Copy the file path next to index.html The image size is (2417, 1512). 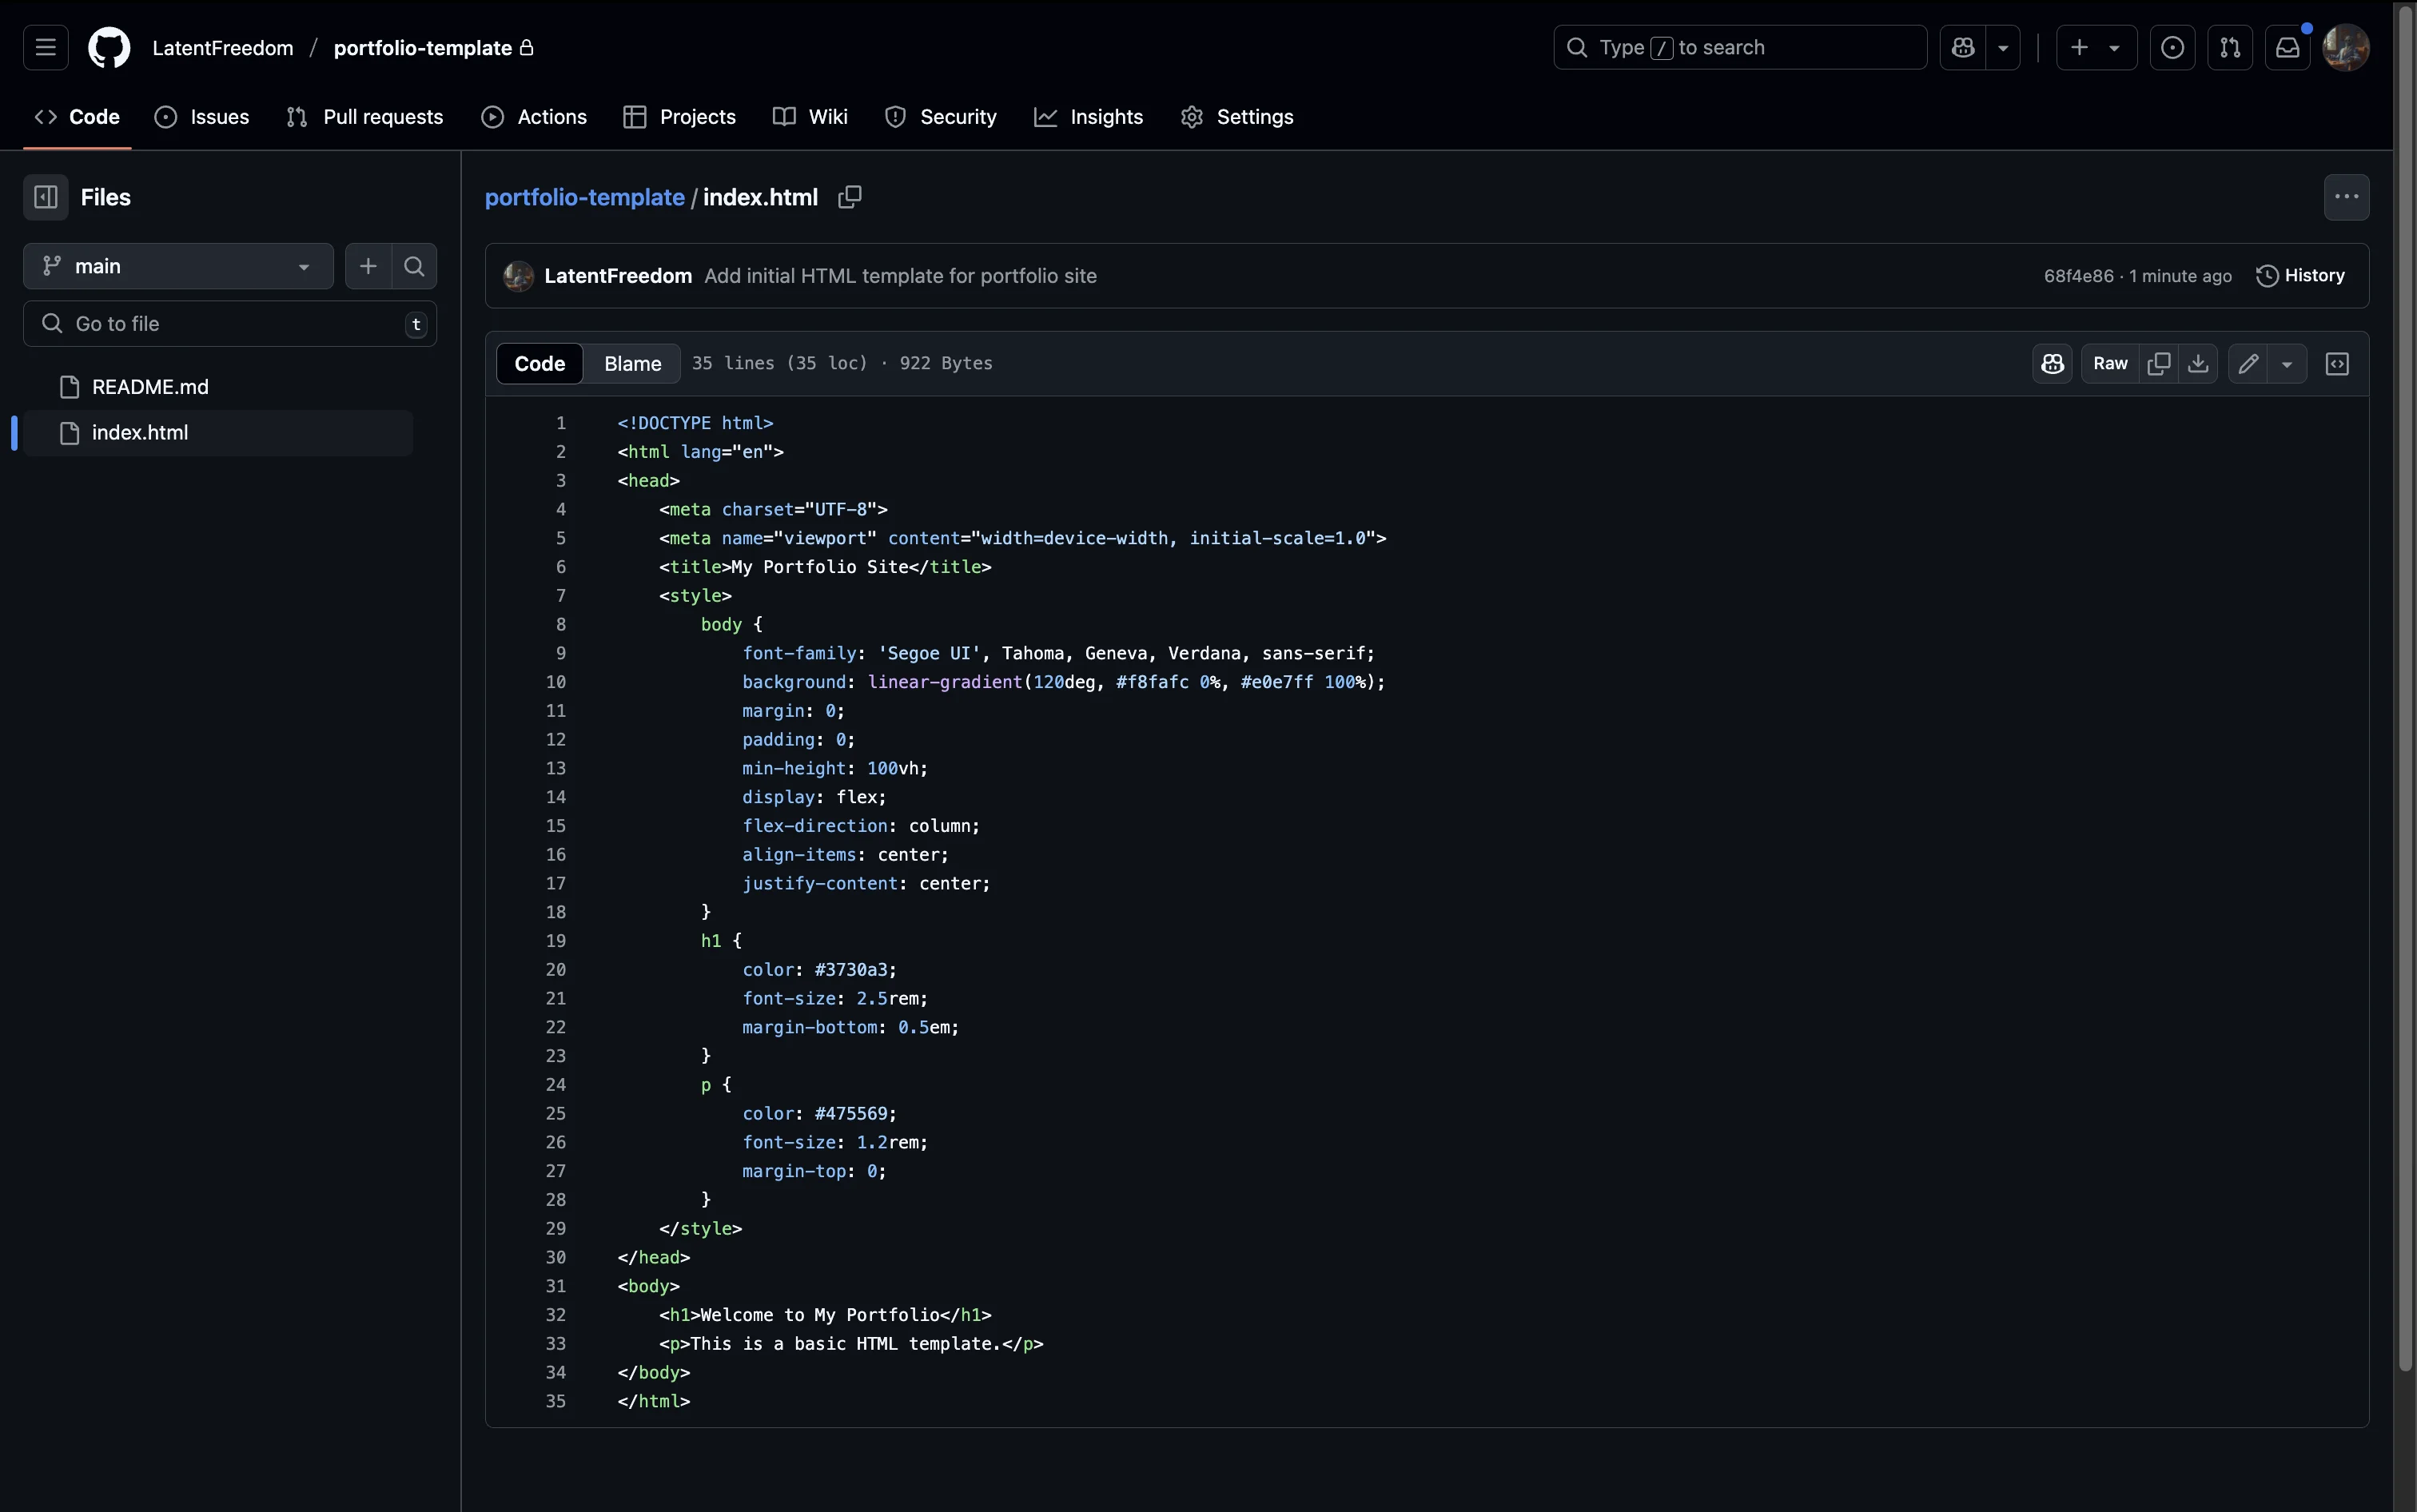point(850,197)
